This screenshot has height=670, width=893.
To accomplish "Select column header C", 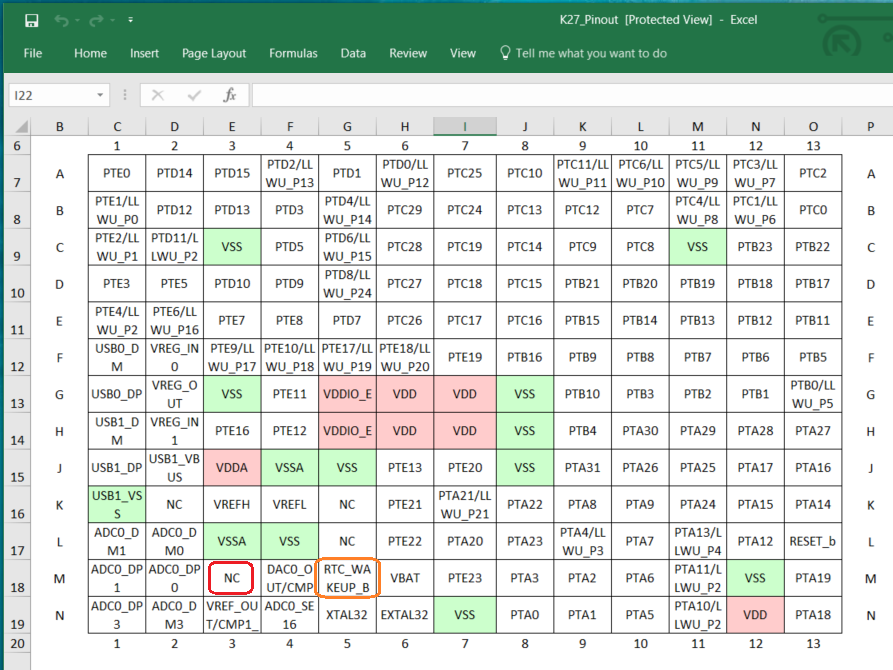I will pyautogui.click(x=117, y=126).
